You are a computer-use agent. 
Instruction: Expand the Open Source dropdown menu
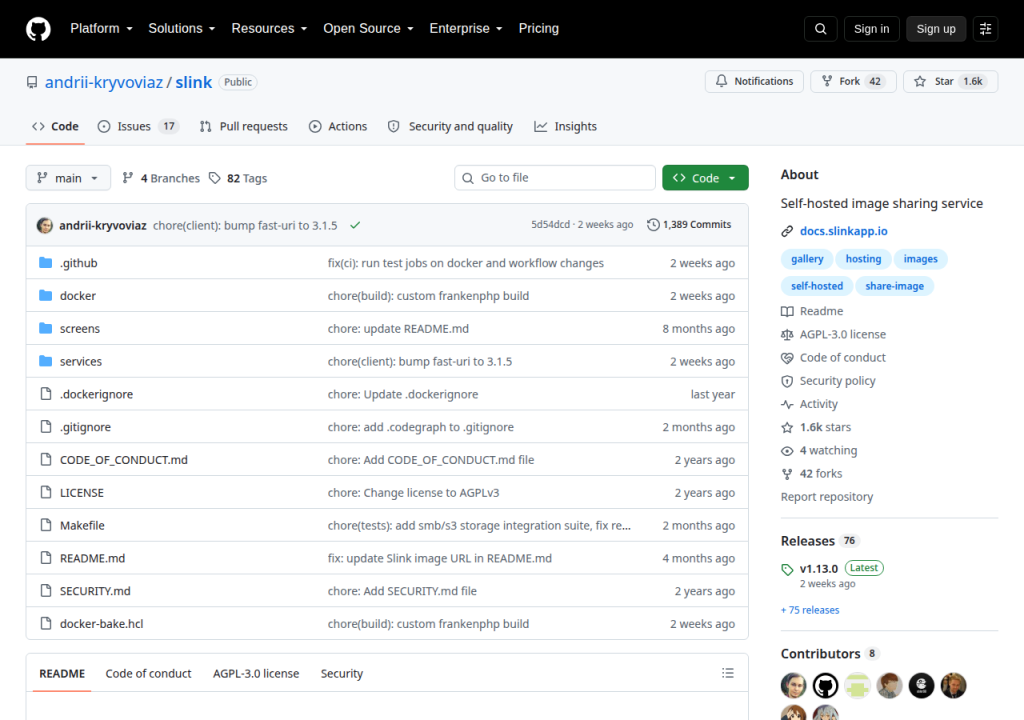pos(368,29)
